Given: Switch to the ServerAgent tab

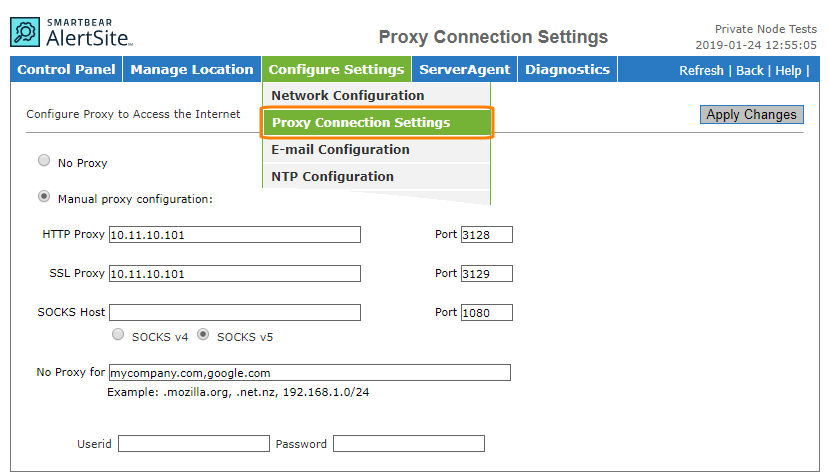Looking at the screenshot, I should 465,69.
